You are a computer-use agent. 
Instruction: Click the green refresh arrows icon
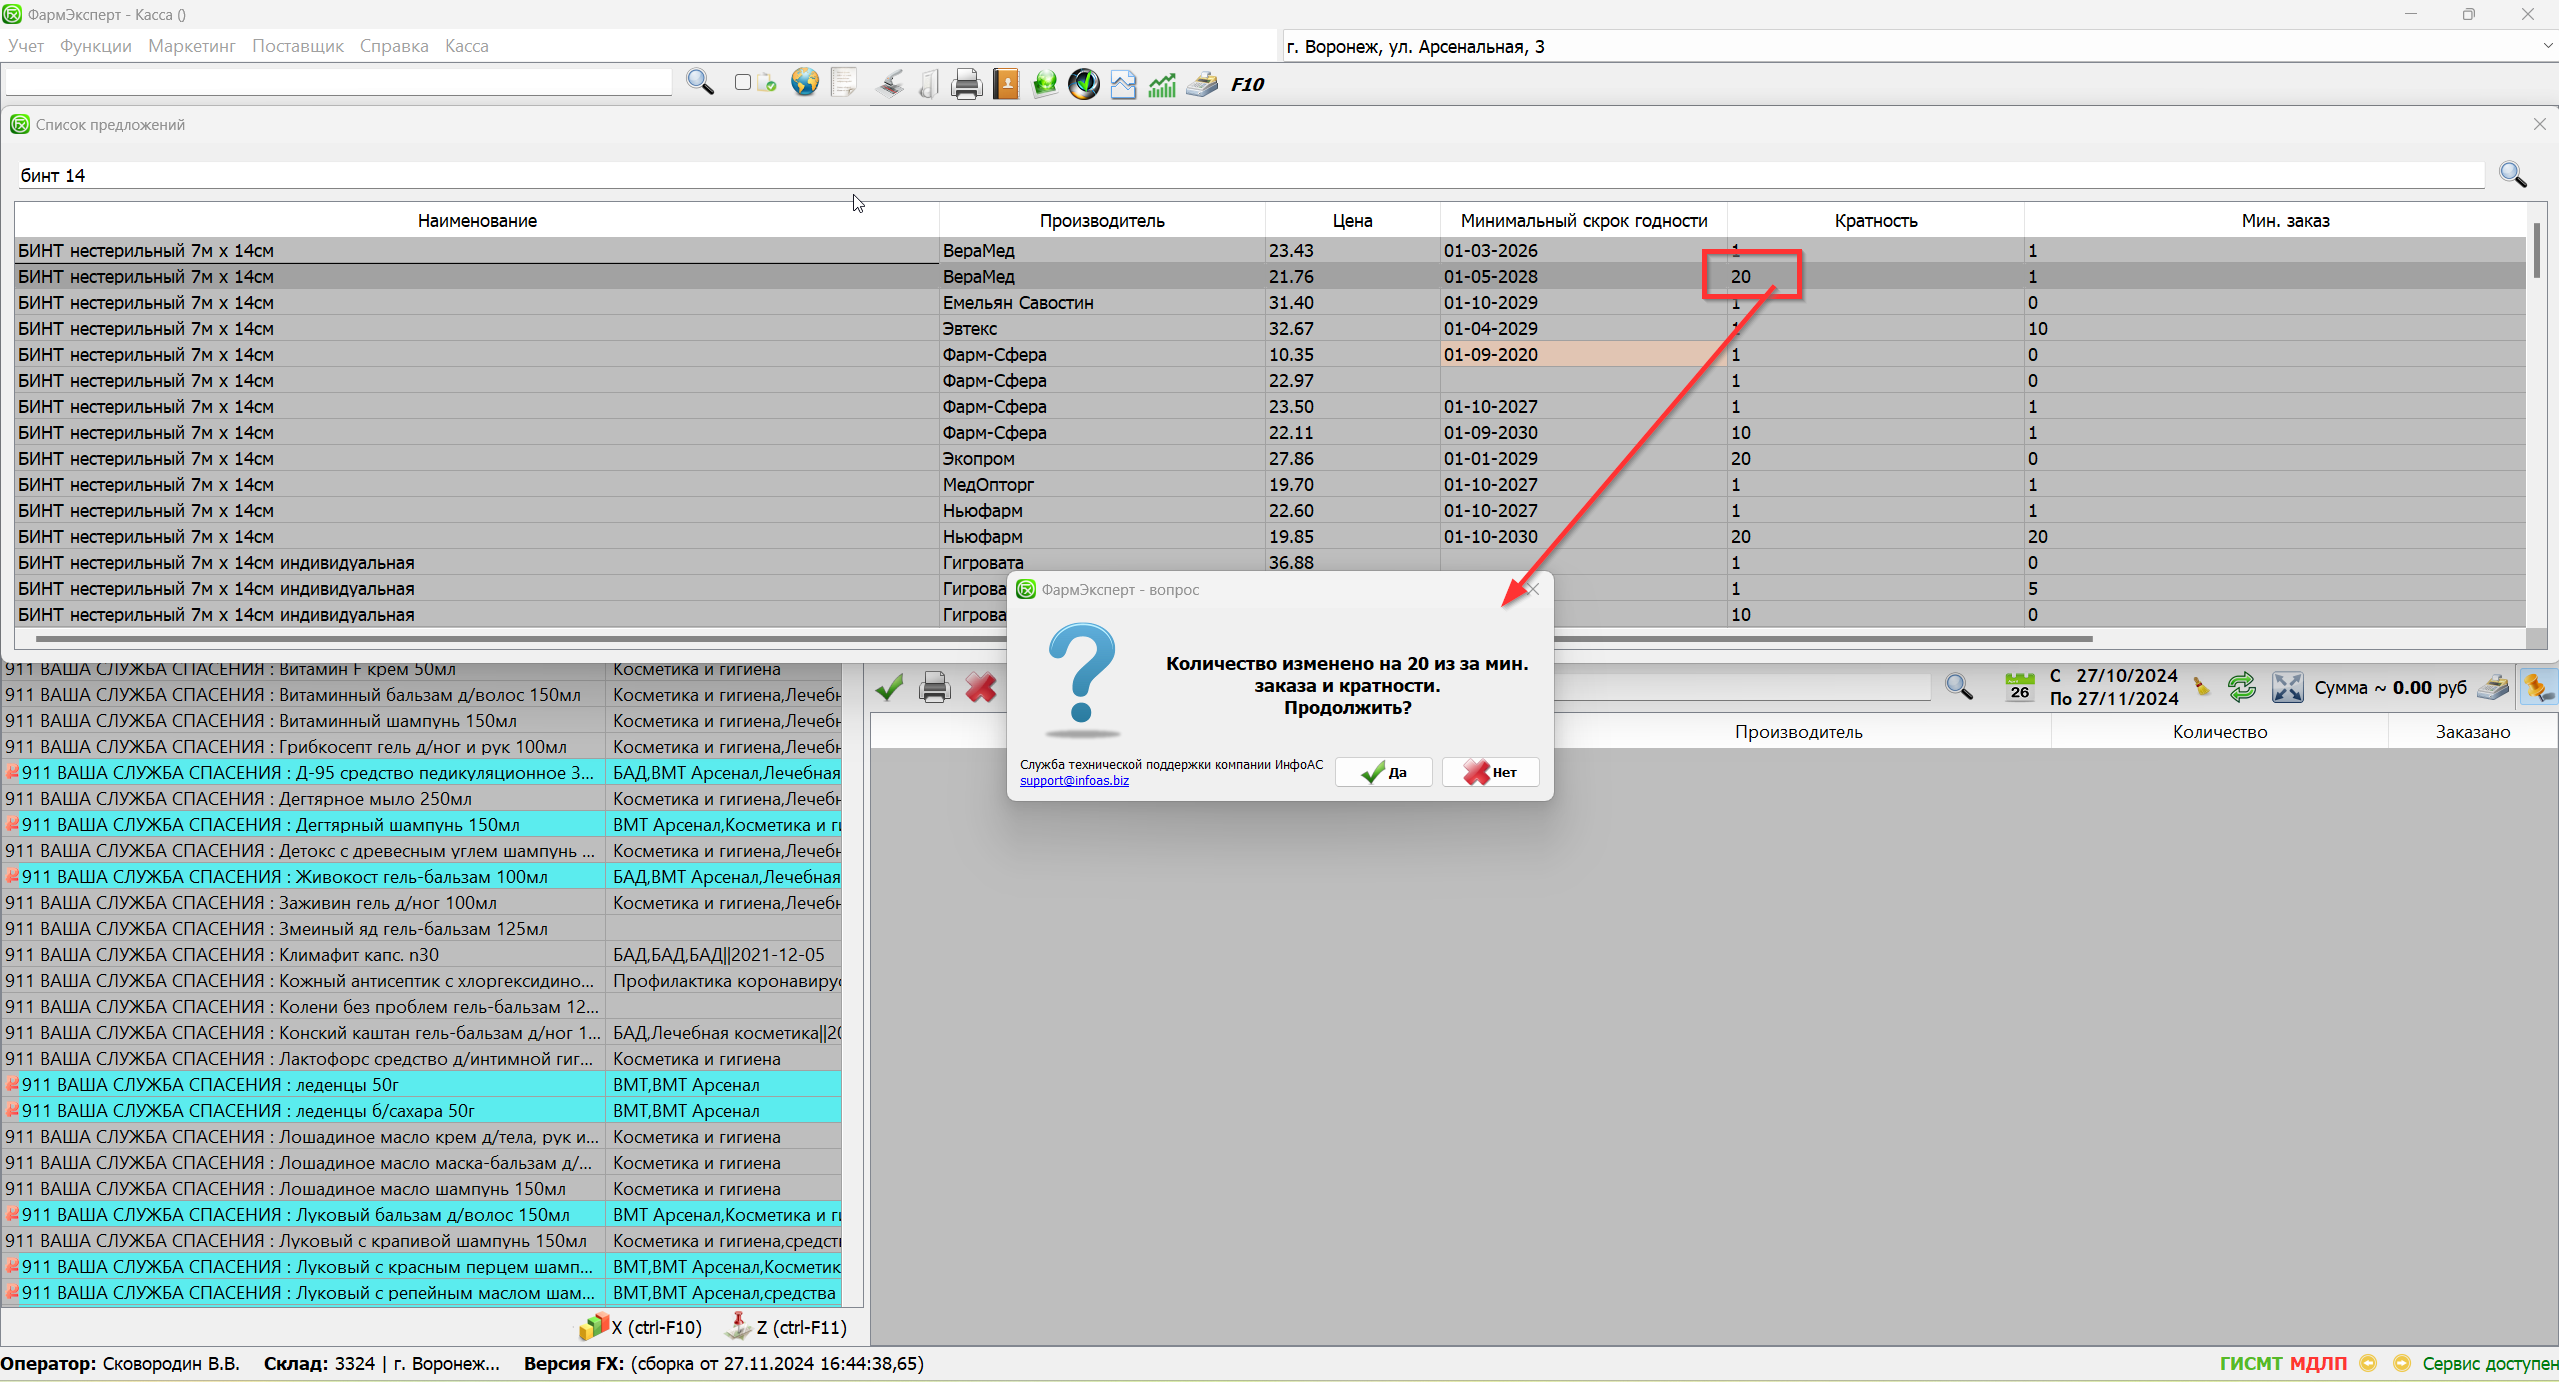point(2242,687)
